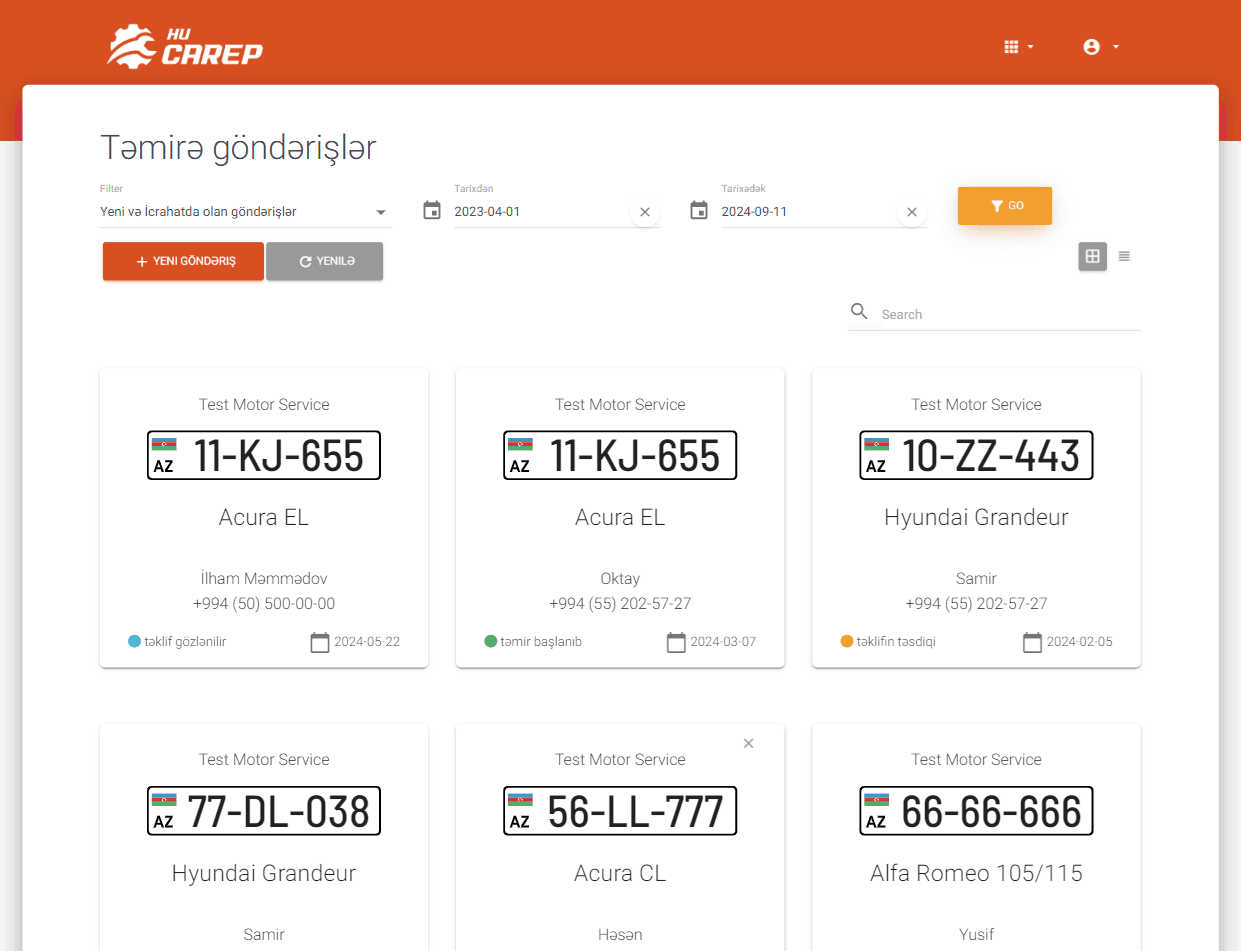Clear the 2023-04-01 start date
This screenshot has width=1241, height=951.
645,212
